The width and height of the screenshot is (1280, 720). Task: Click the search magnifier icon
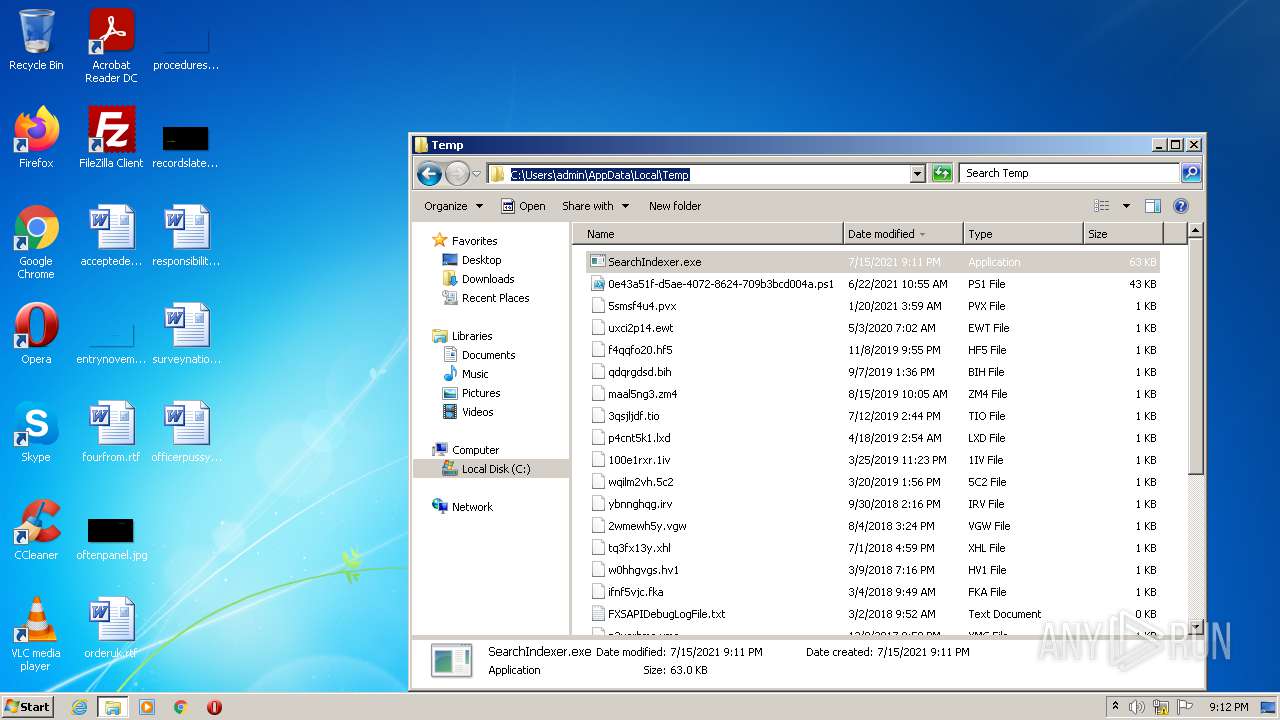[1190, 173]
